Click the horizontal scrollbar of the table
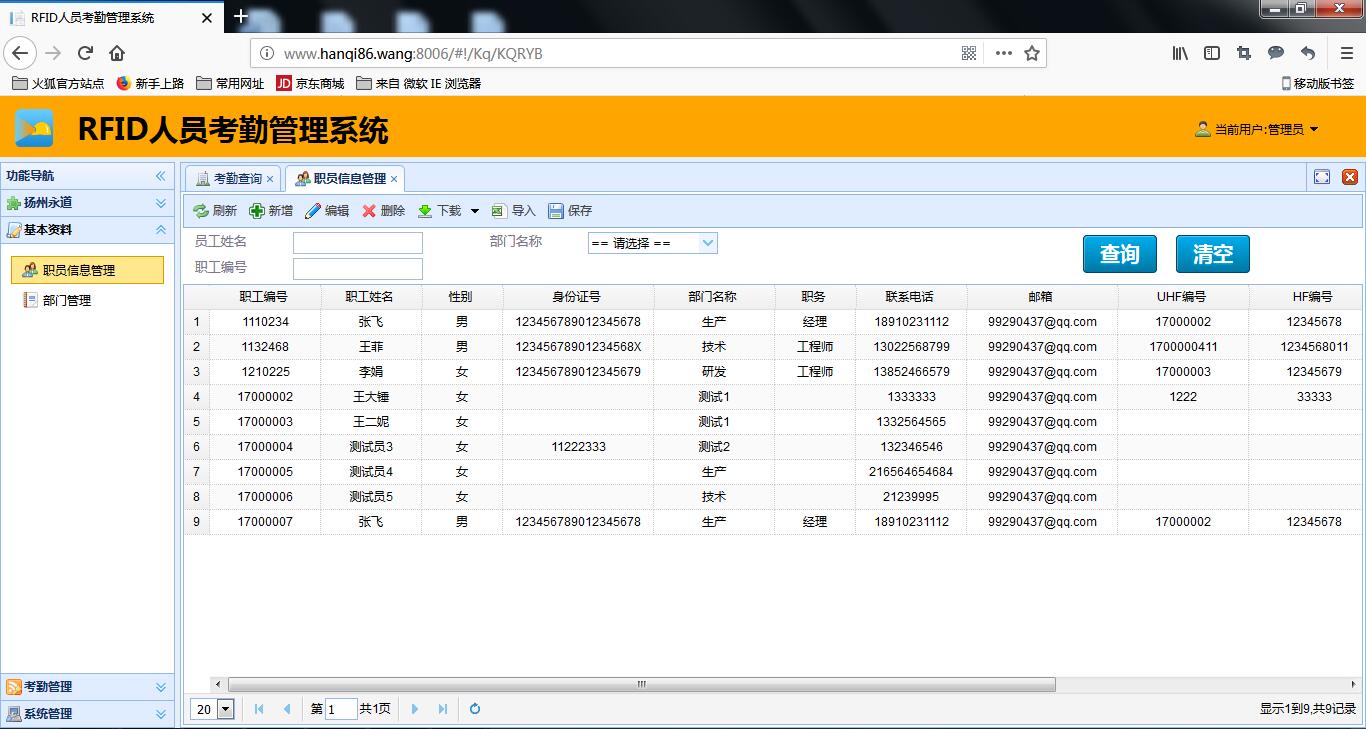1366x729 pixels. click(x=641, y=685)
